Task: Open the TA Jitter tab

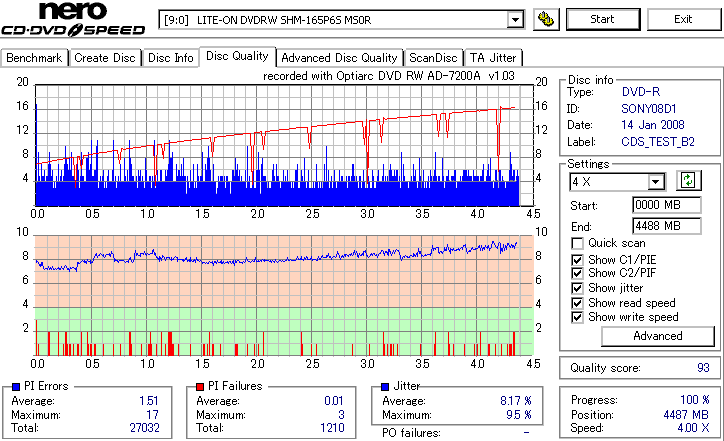Action: (493, 58)
